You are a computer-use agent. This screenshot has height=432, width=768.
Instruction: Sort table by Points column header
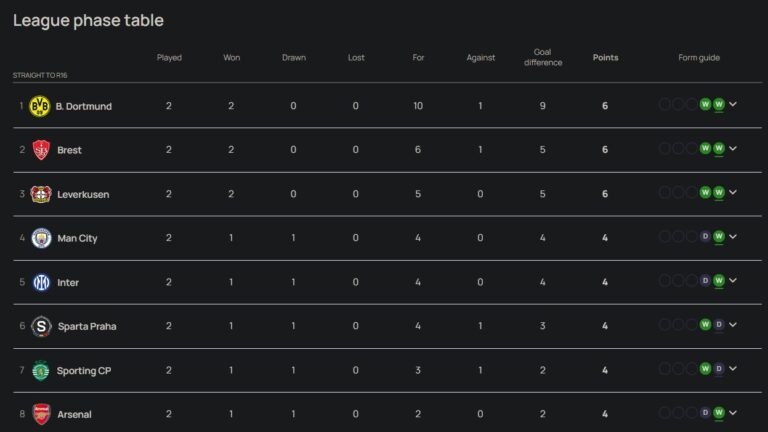coord(605,58)
